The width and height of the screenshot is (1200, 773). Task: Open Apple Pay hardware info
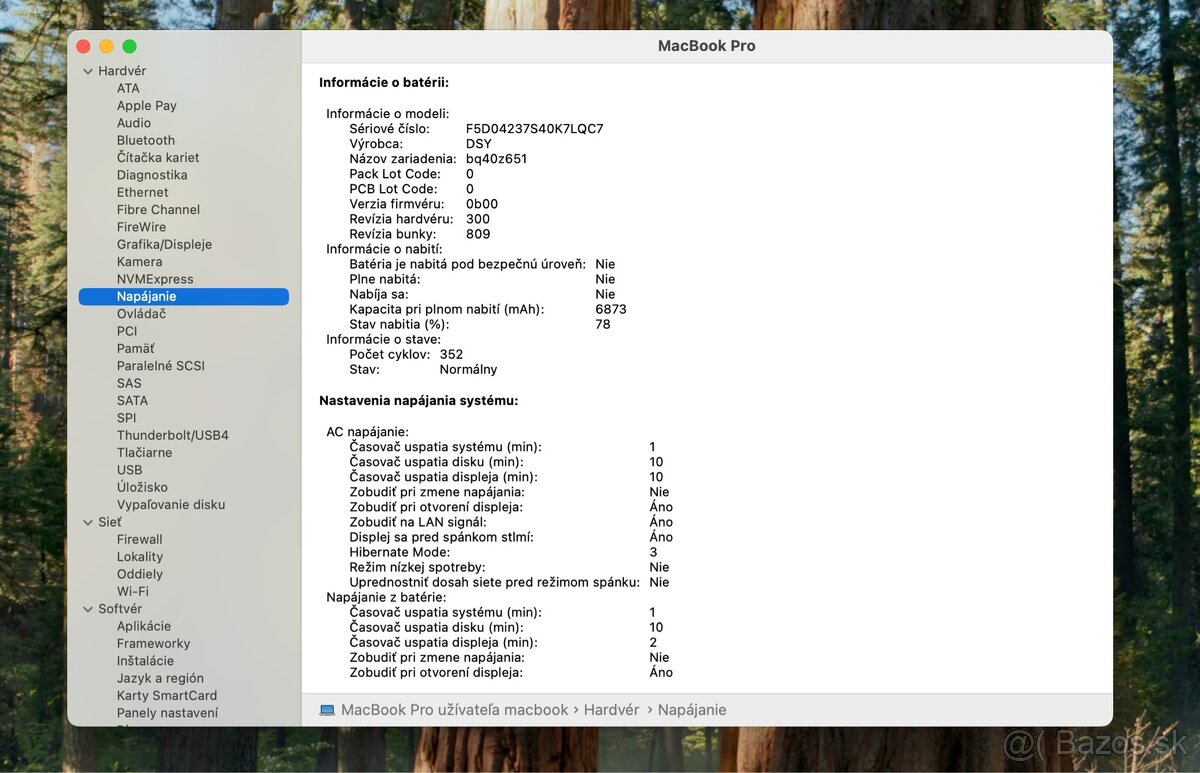pyautogui.click(x=146, y=106)
